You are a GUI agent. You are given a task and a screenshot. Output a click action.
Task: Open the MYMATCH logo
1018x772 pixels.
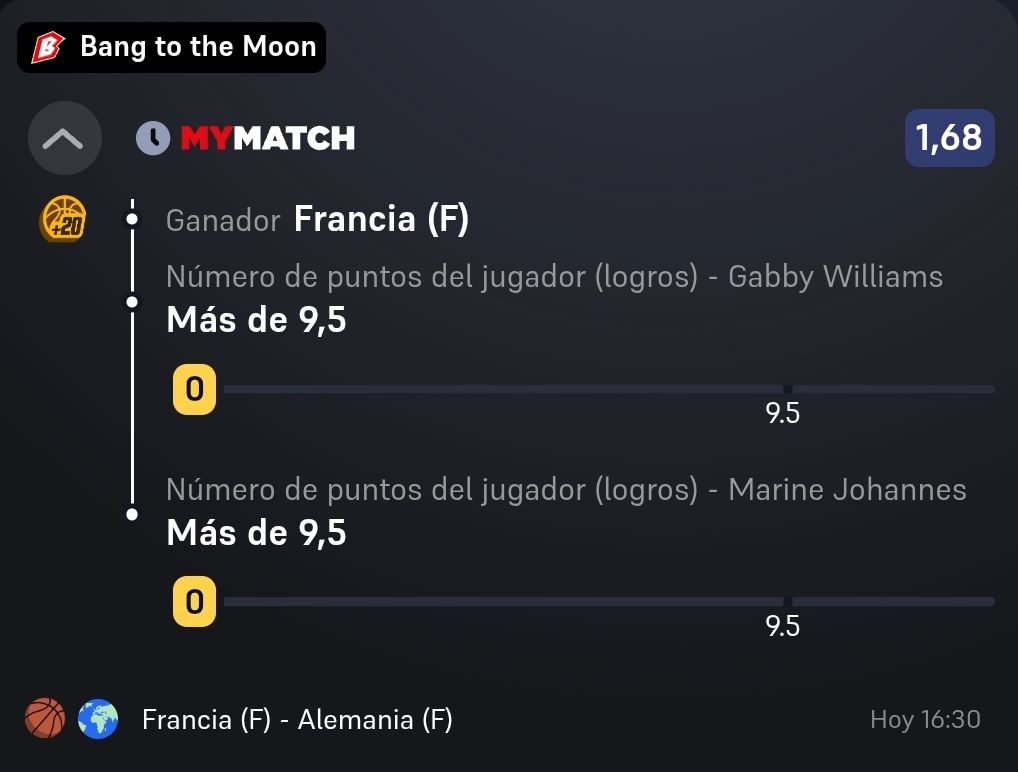[267, 138]
